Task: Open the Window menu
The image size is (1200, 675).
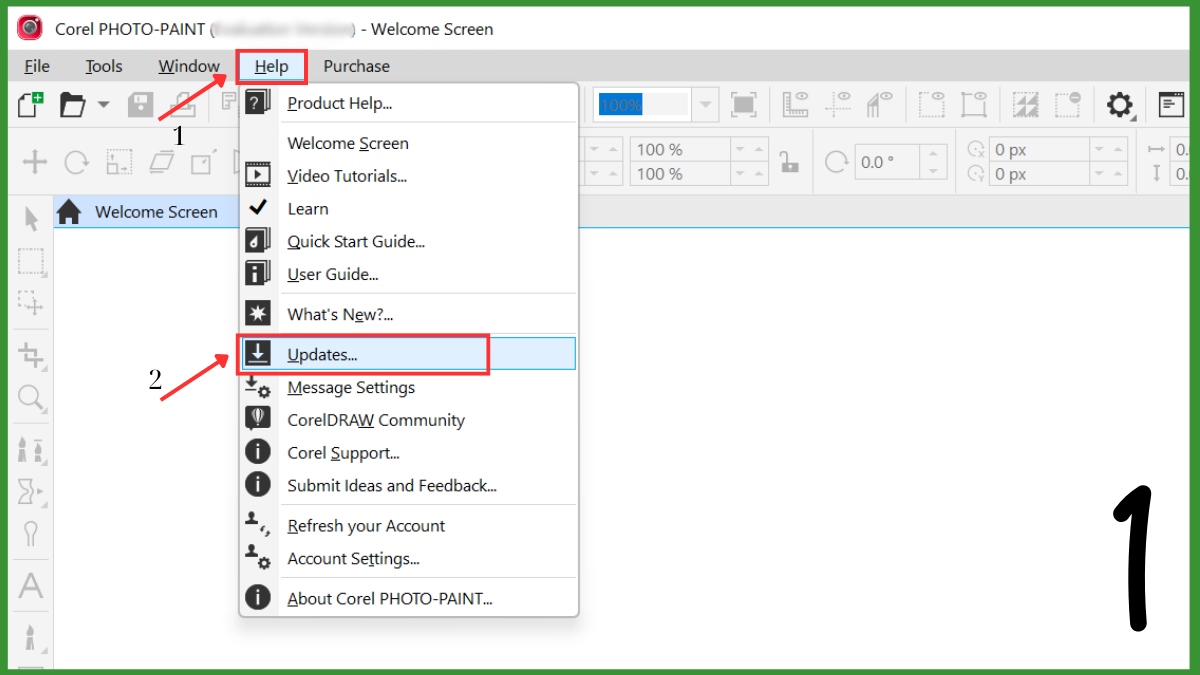Action: click(x=189, y=66)
